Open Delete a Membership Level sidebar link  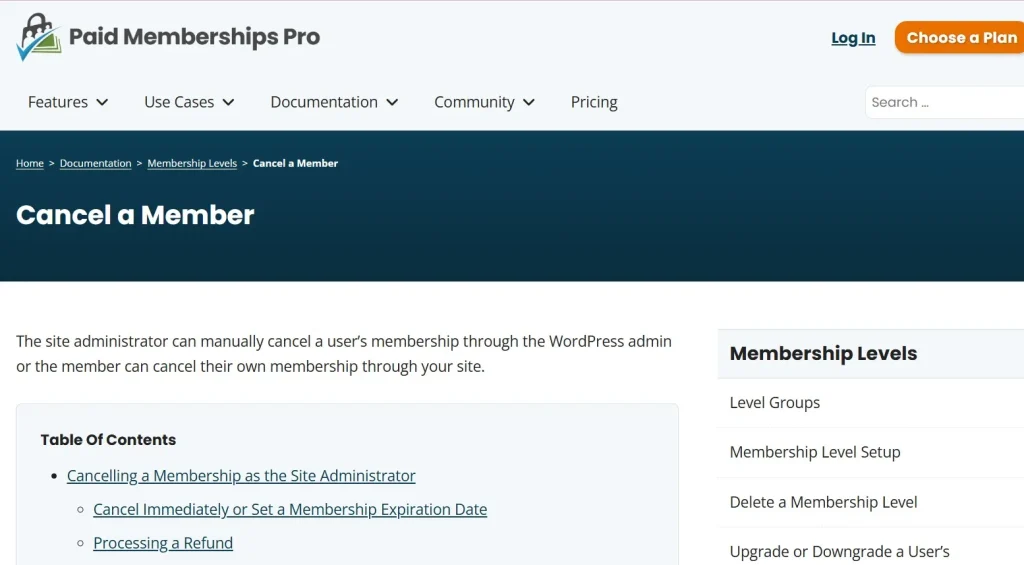coord(823,502)
